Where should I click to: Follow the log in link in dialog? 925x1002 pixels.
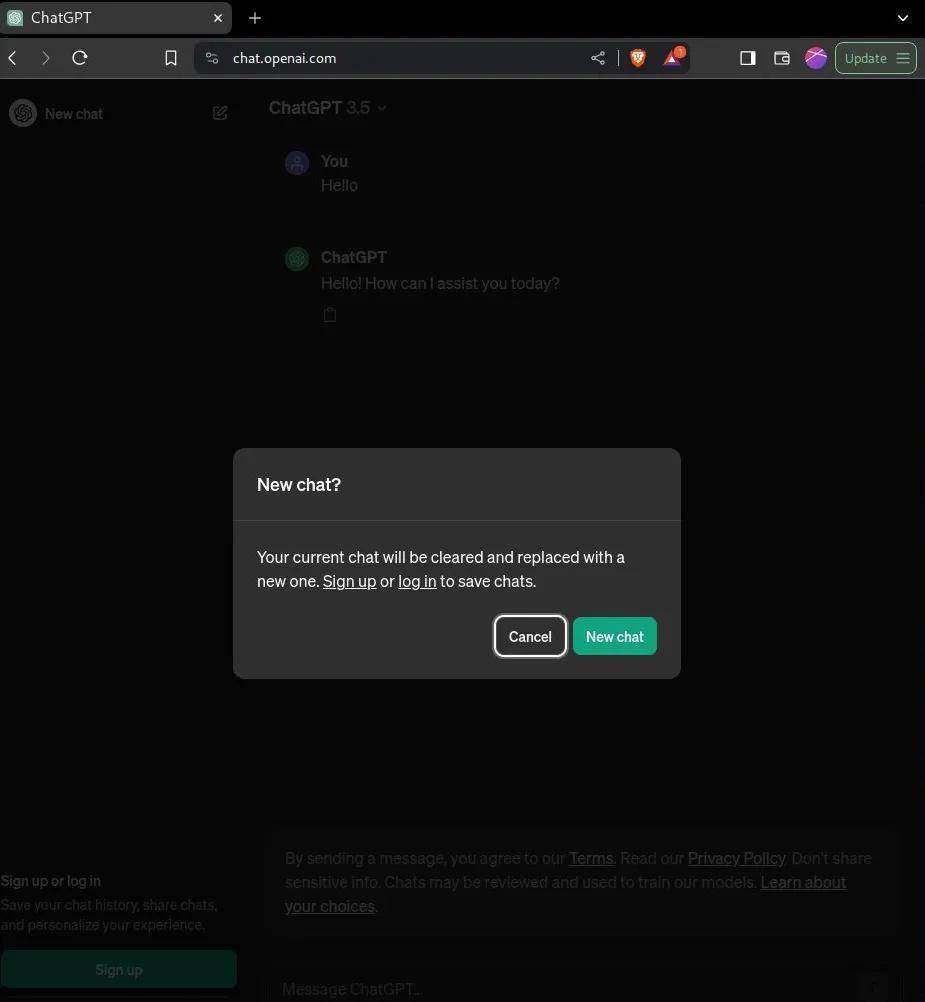417,582
